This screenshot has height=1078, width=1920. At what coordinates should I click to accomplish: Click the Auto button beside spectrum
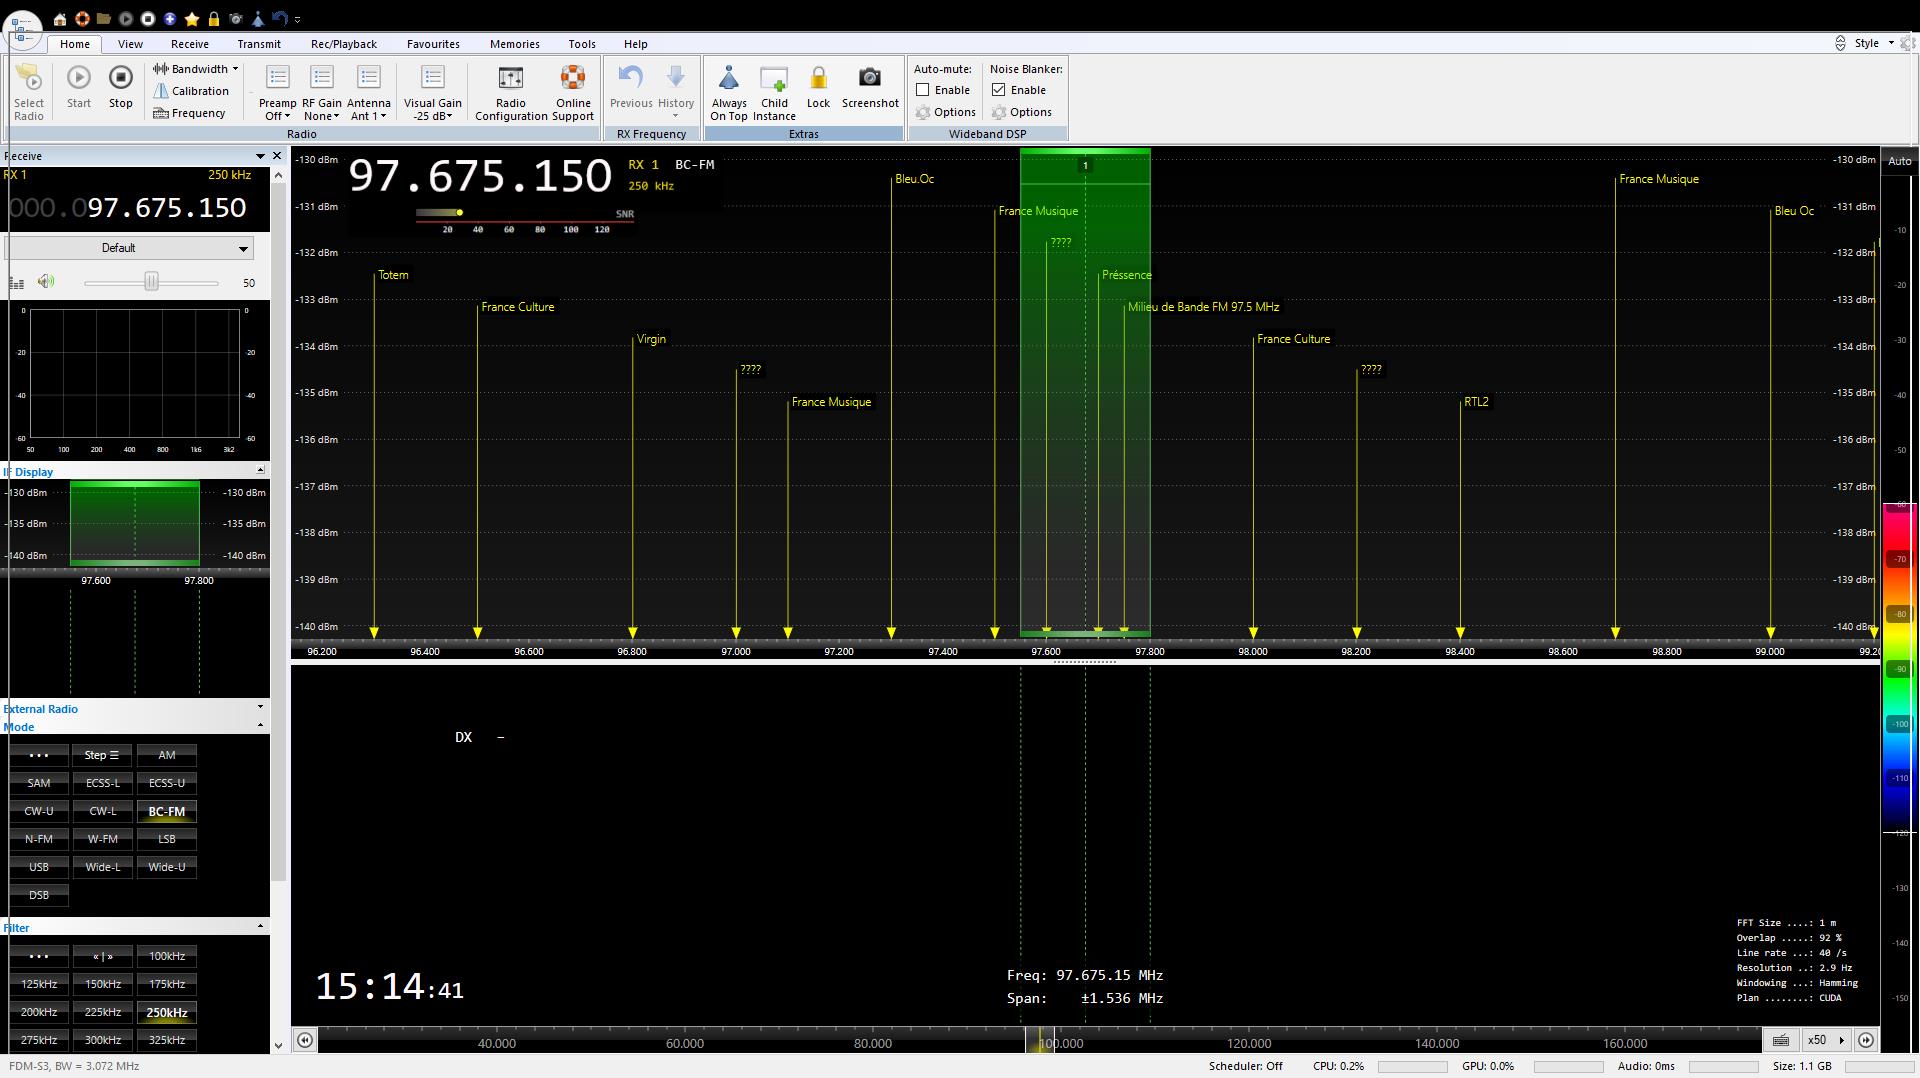click(x=1899, y=161)
